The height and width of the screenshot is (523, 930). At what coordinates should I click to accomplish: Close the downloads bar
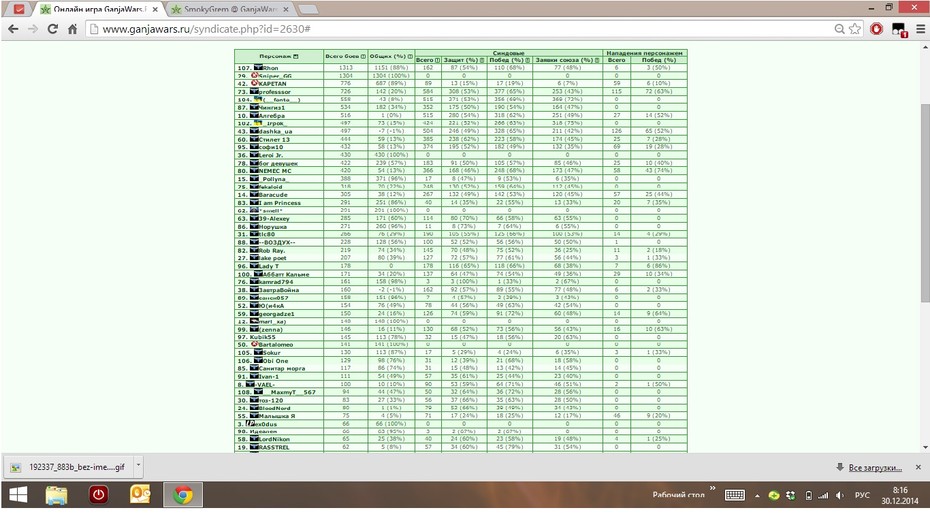tap(918, 467)
